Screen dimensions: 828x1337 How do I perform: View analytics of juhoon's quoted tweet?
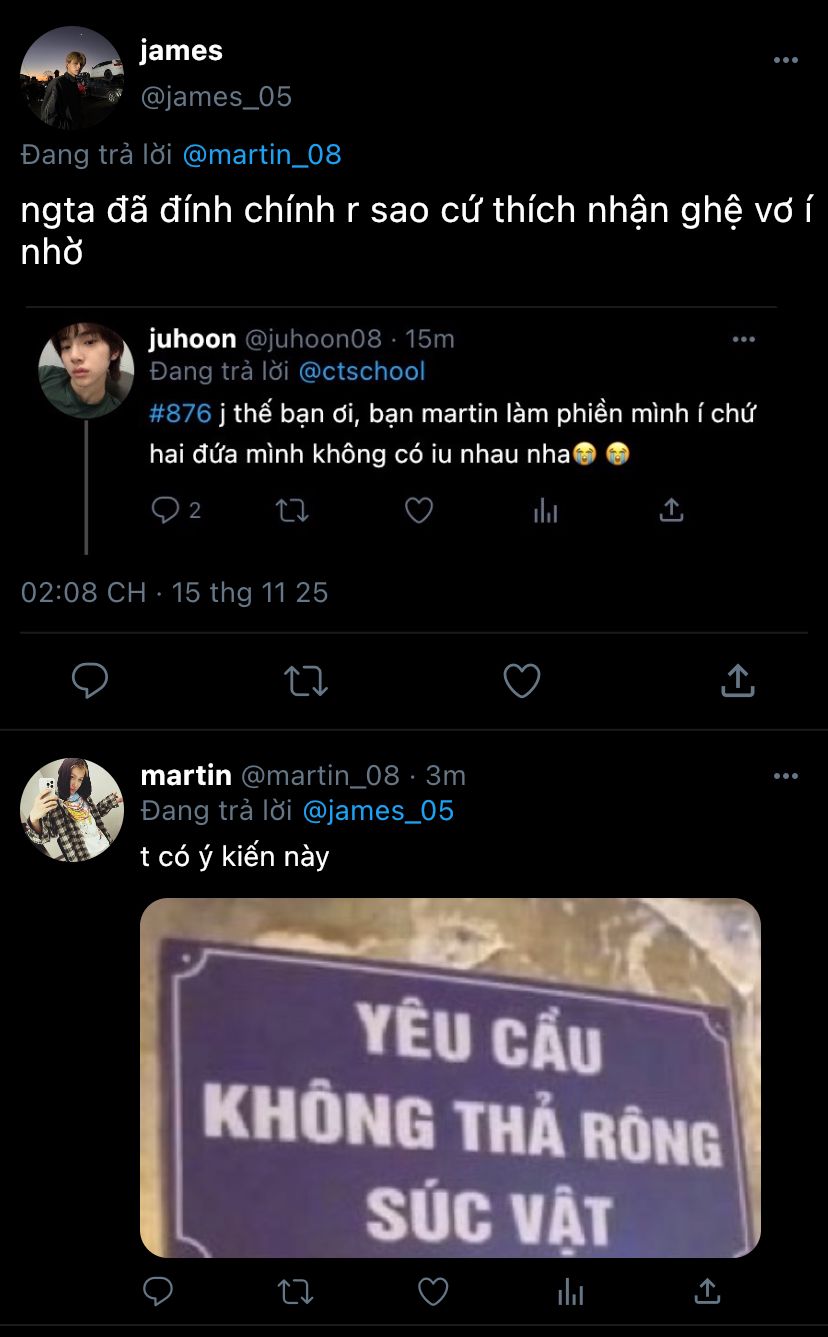click(x=545, y=511)
